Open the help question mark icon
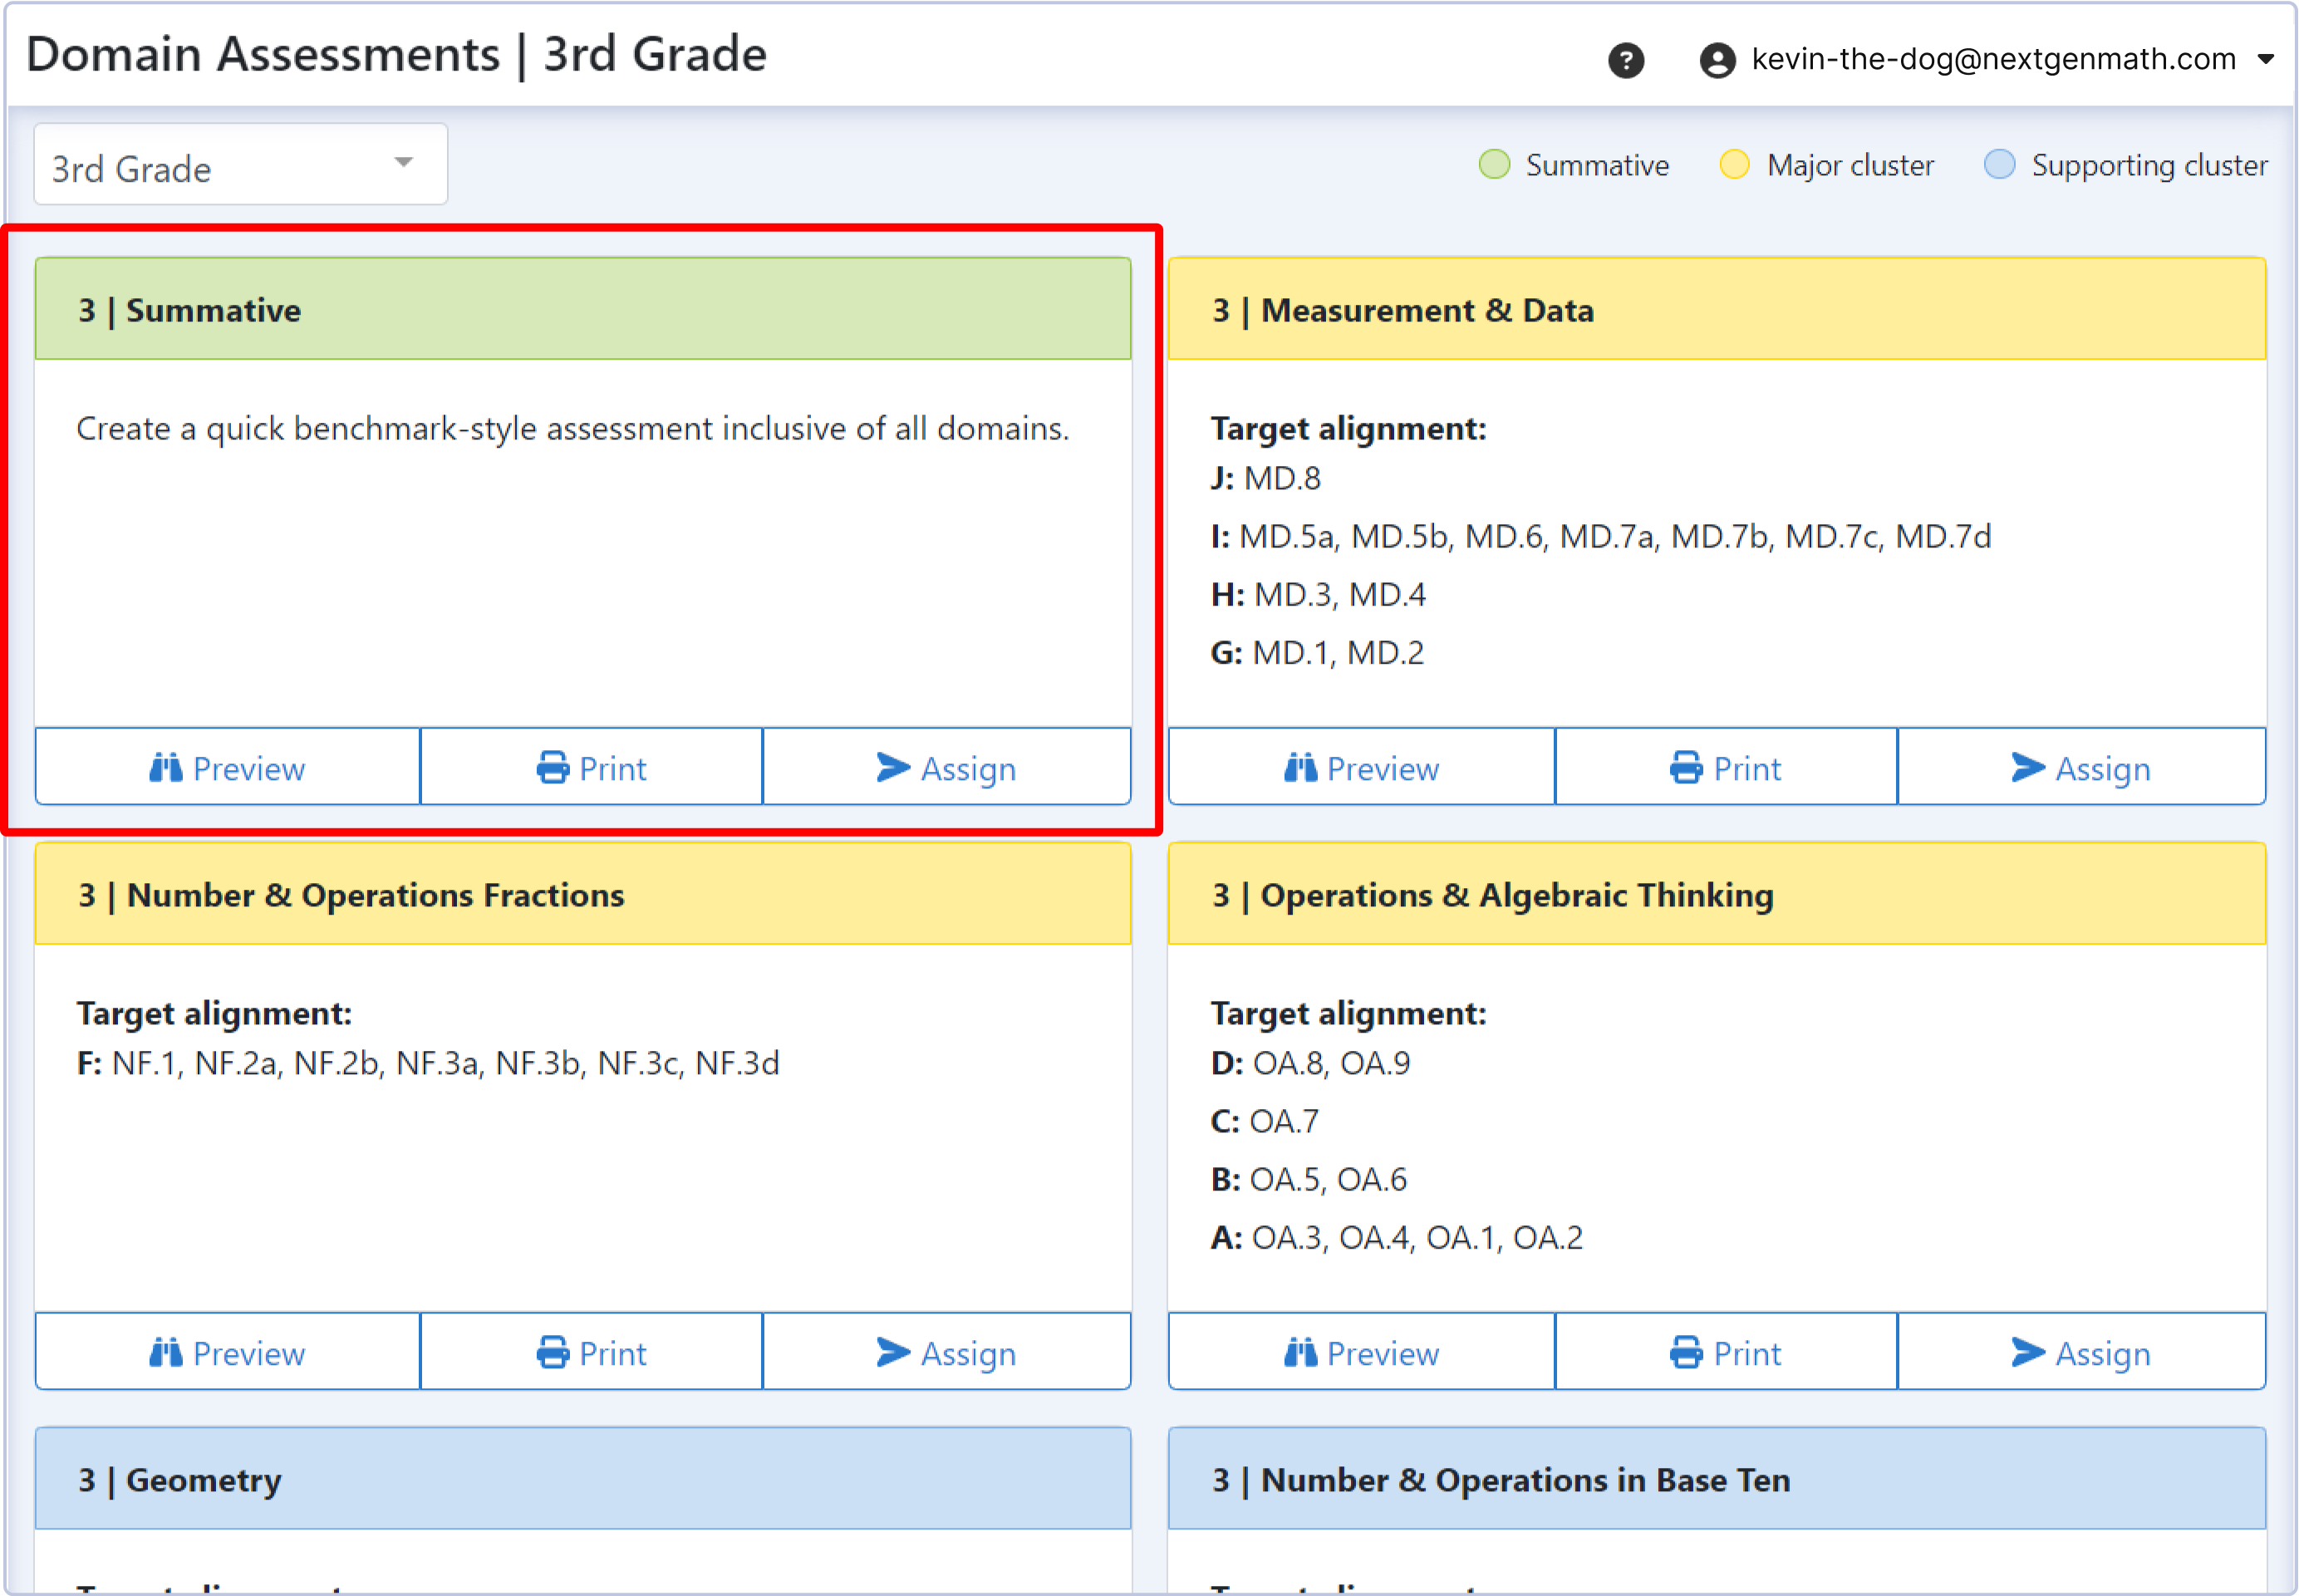This screenshot has width=2299, height=1596. 1626,60
